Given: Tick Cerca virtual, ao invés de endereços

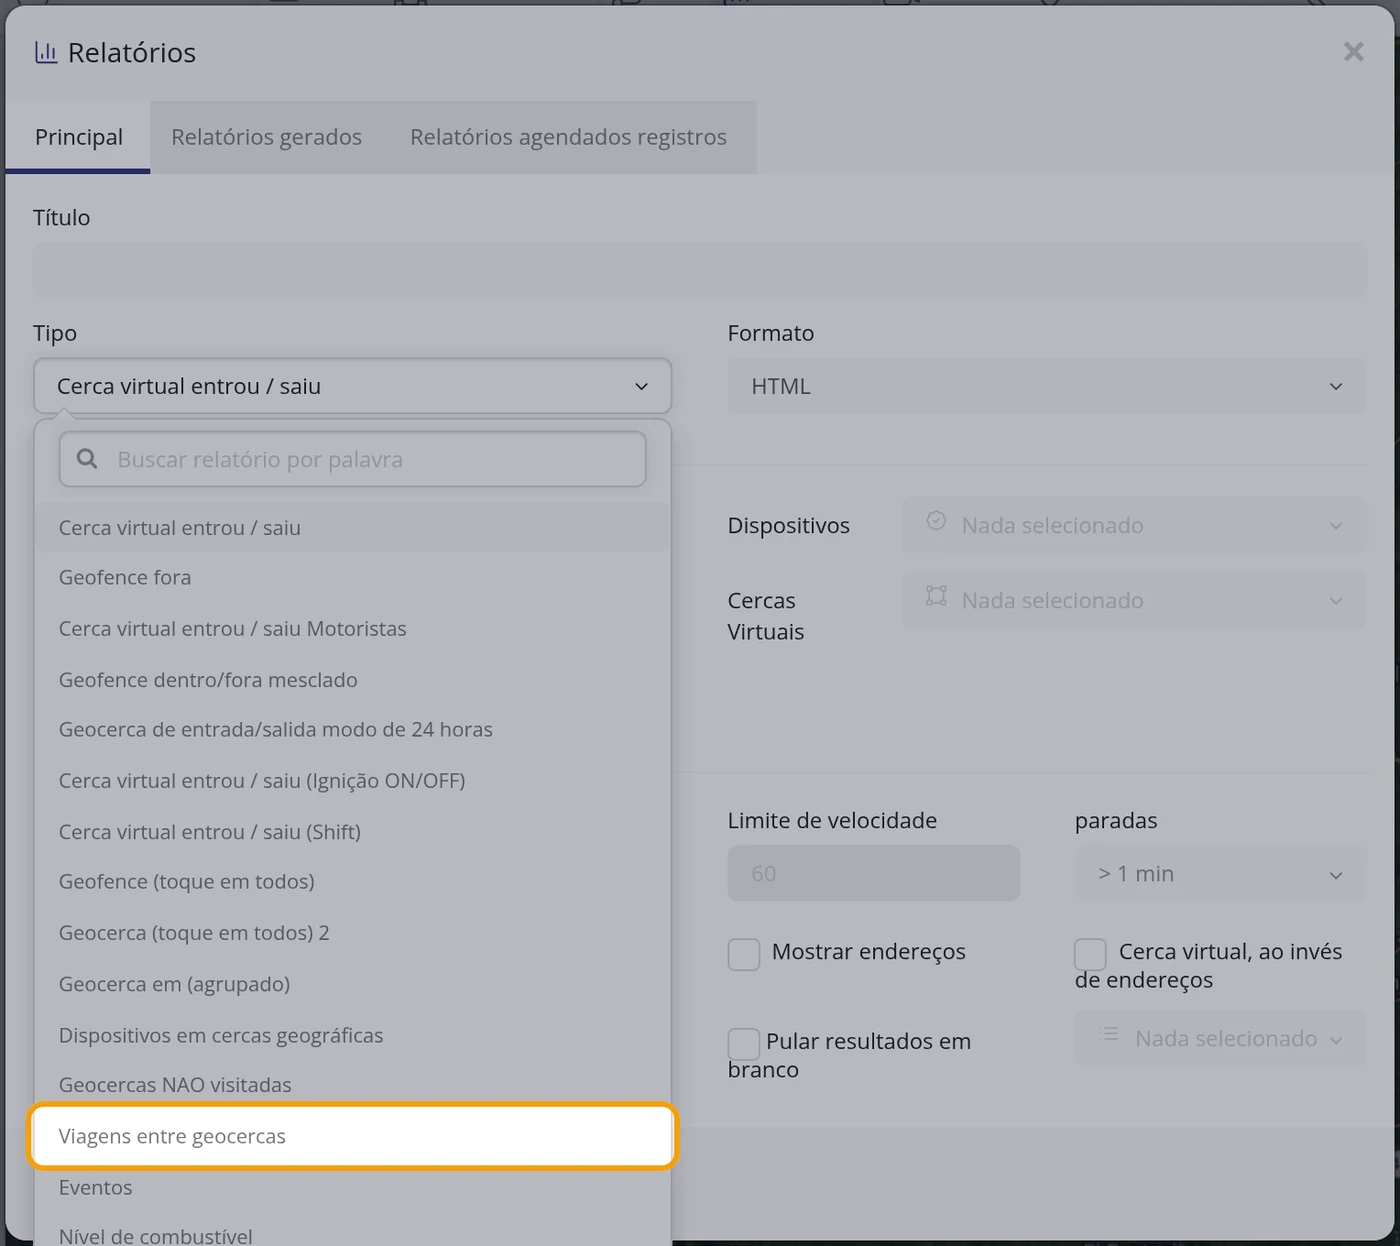Looking at the screenshot, I should (1090, 954).
